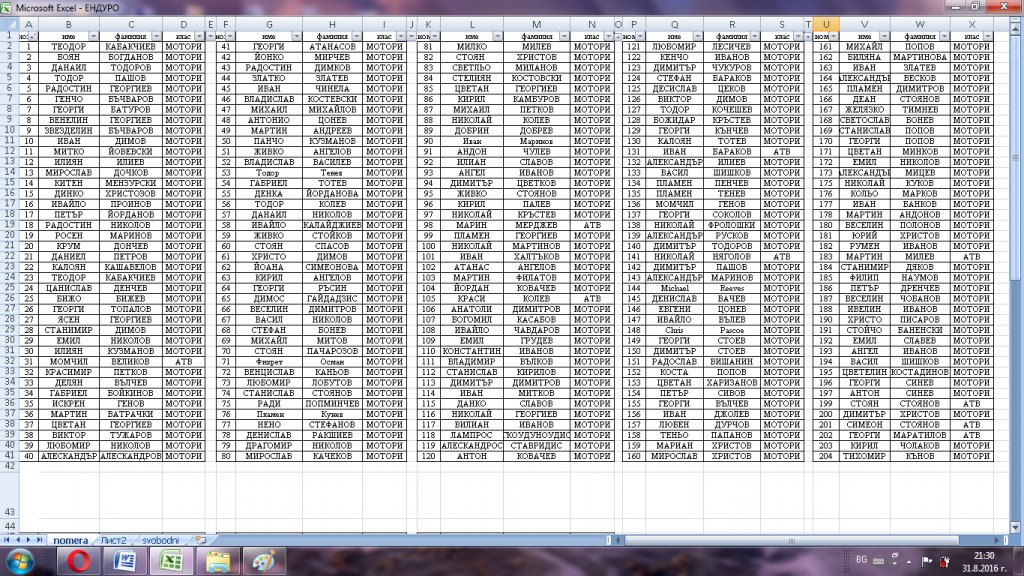The image size is (1024, 576).
Task: Expand the filter dropdown in column D header
Action: click(197, 36)
